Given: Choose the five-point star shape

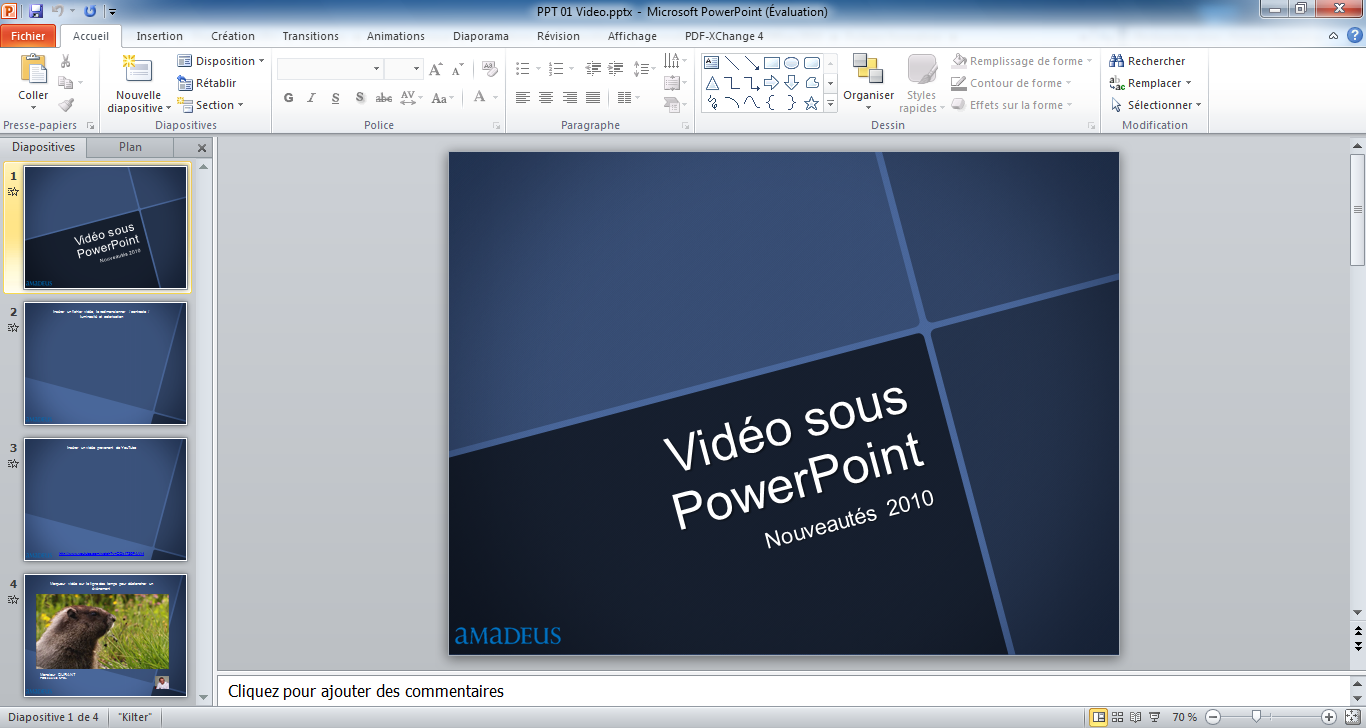Looking at the screenshot, I should [811, 103].
